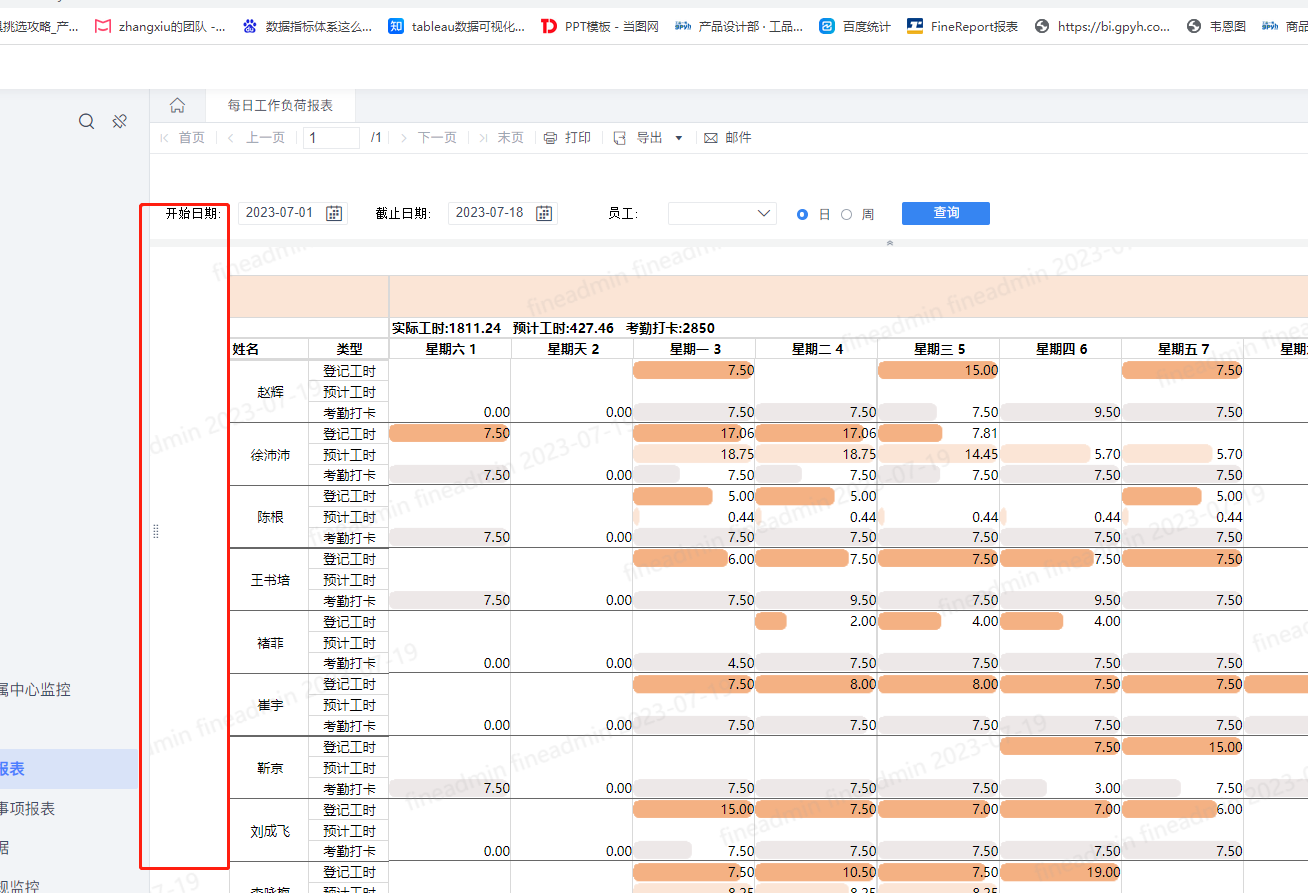Go to 下一页 next page
1308x893 pixels.
[428, 138]
